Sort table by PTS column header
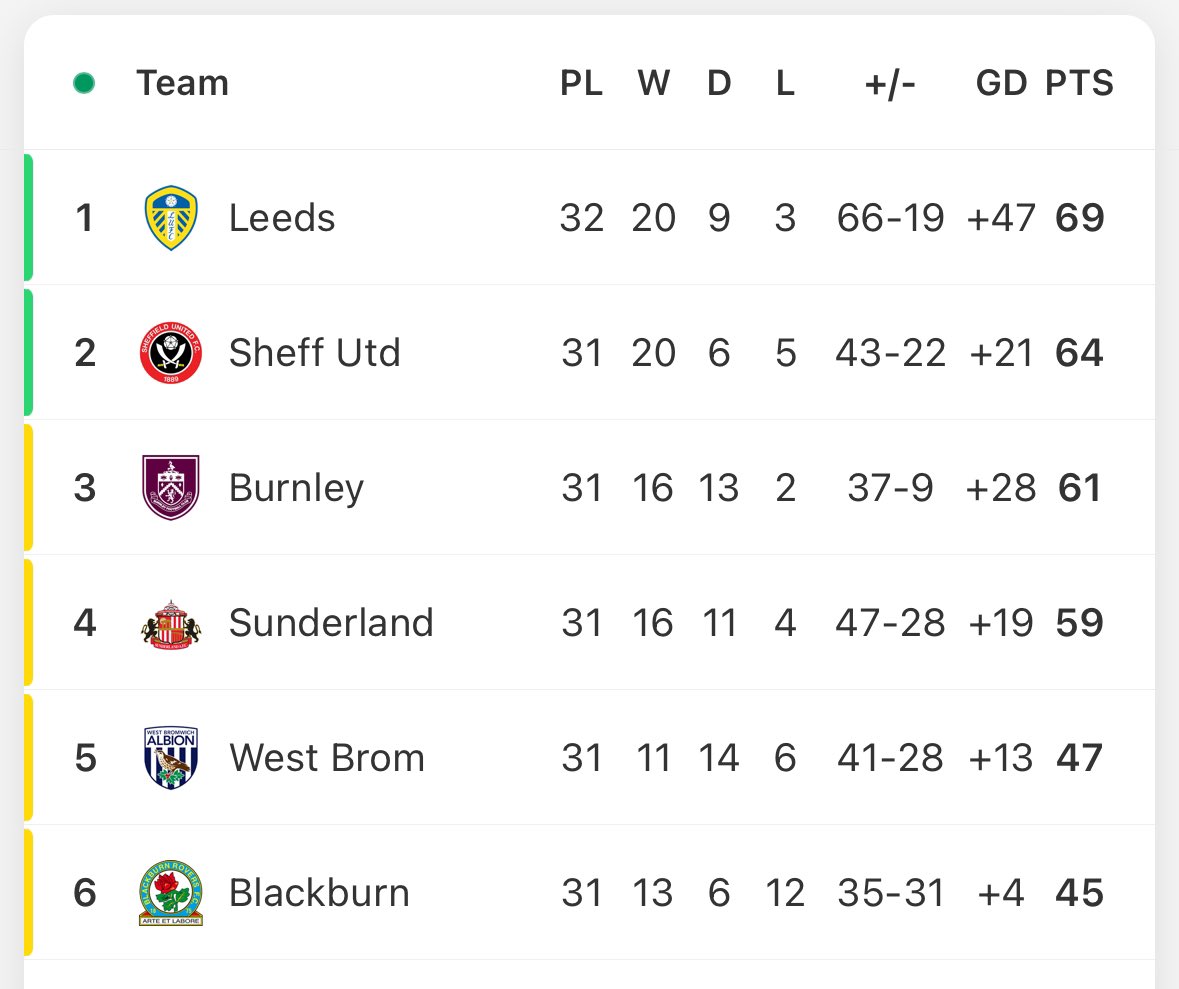Viewport: 1179px width, 989px height. pos(1079,83)
